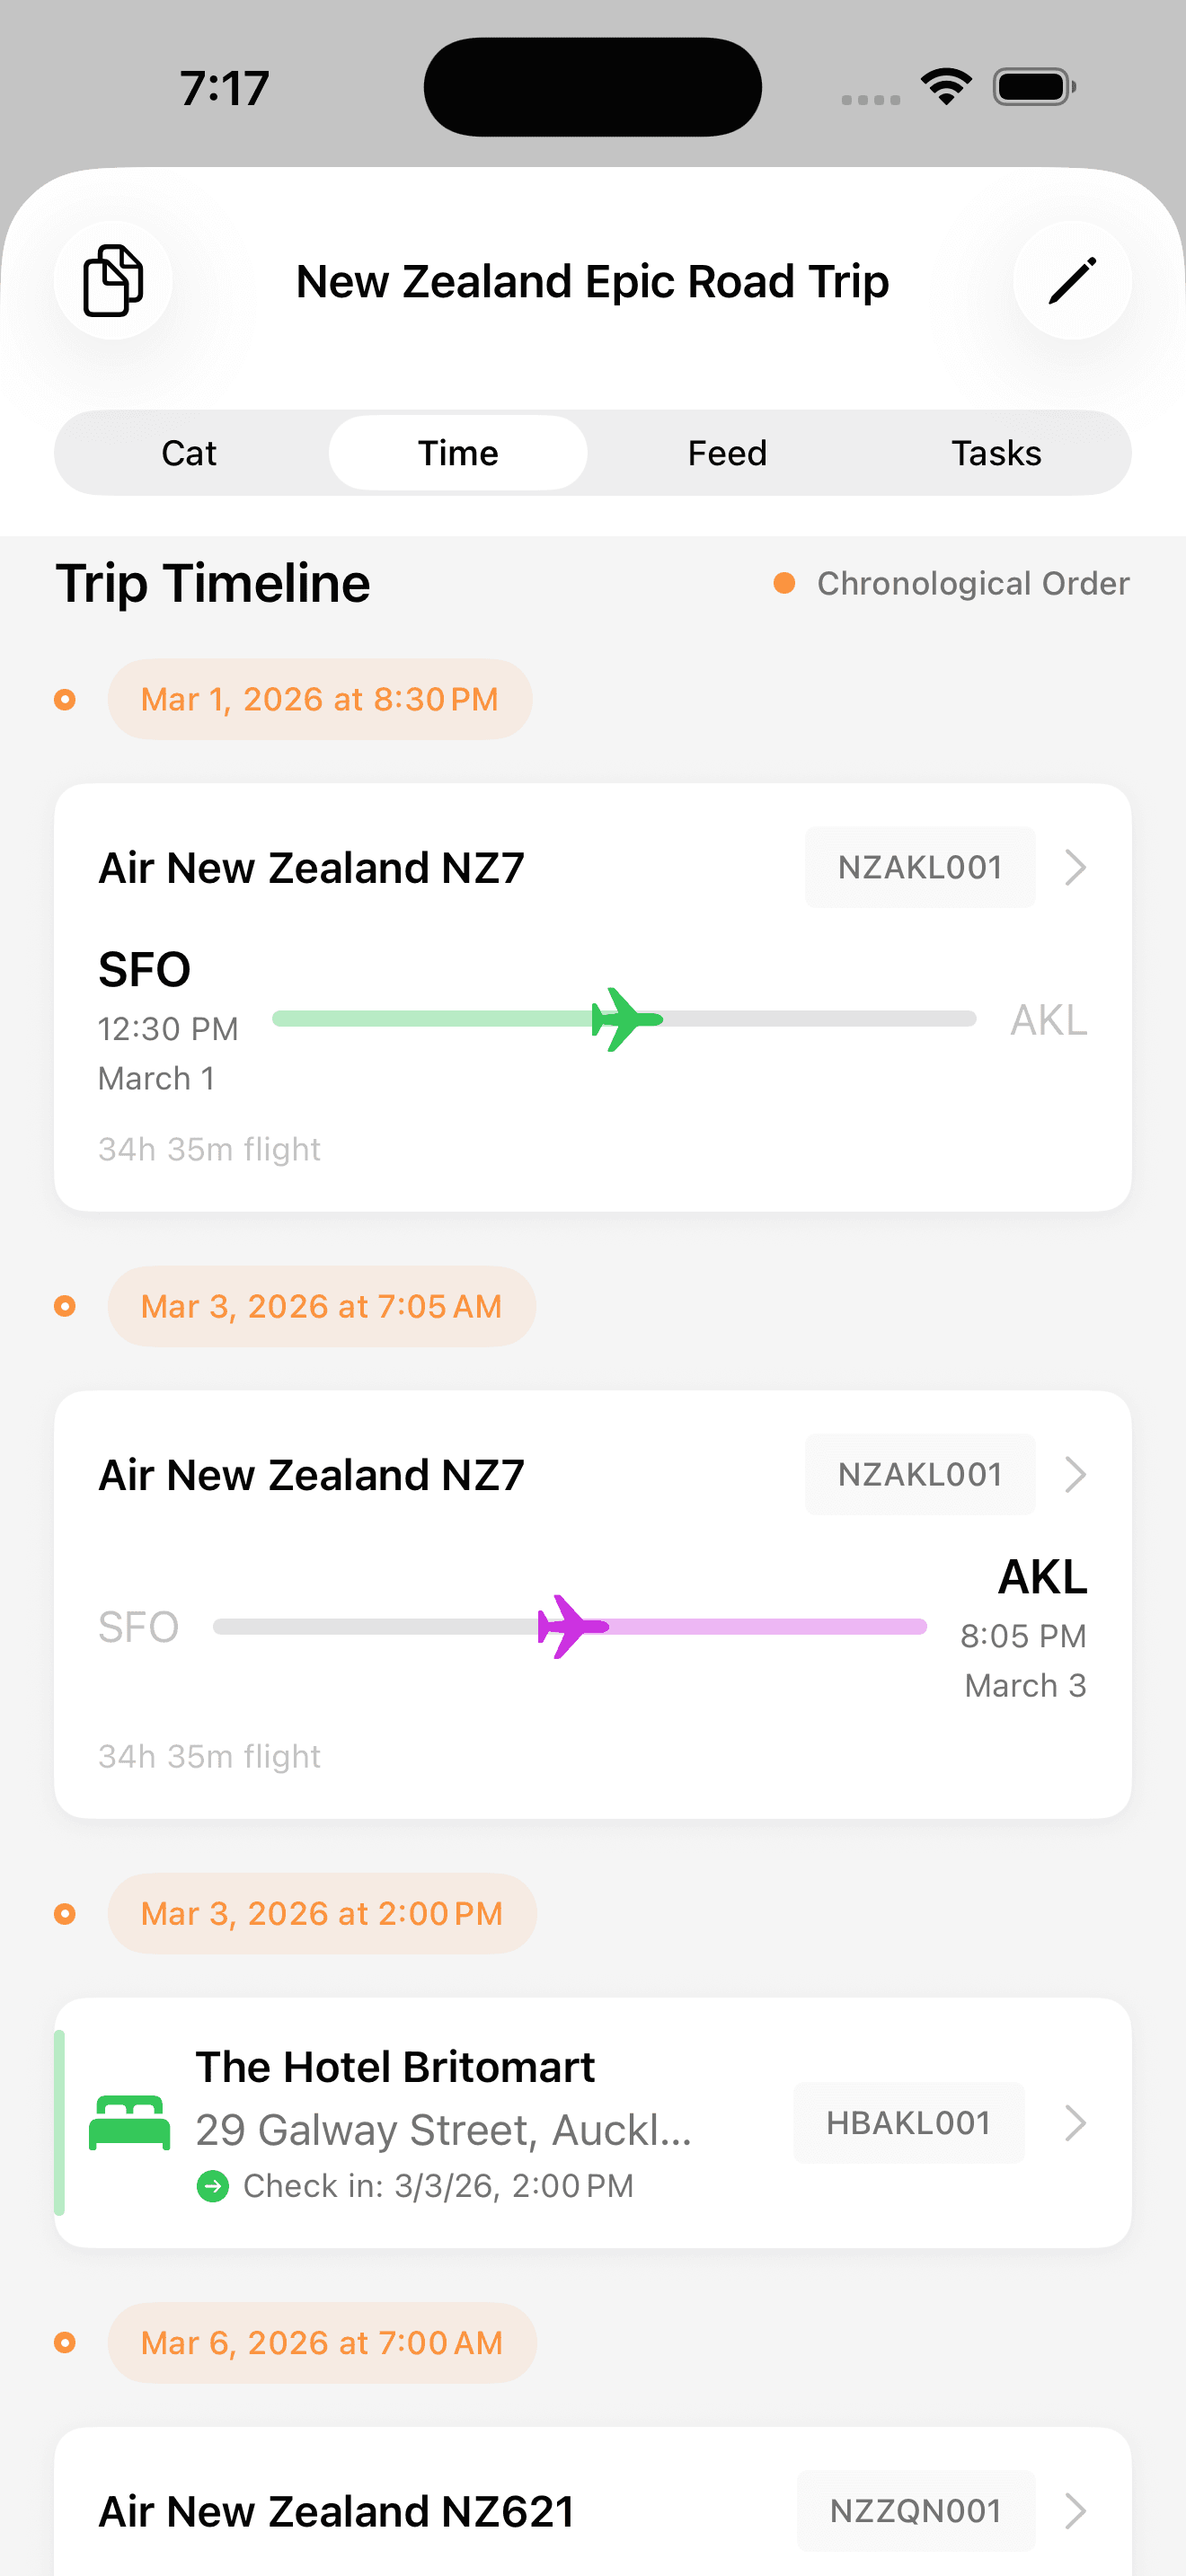Tap the Wi-Fi status icon
Screen dimensions: 1186x2576
(946, 86)
